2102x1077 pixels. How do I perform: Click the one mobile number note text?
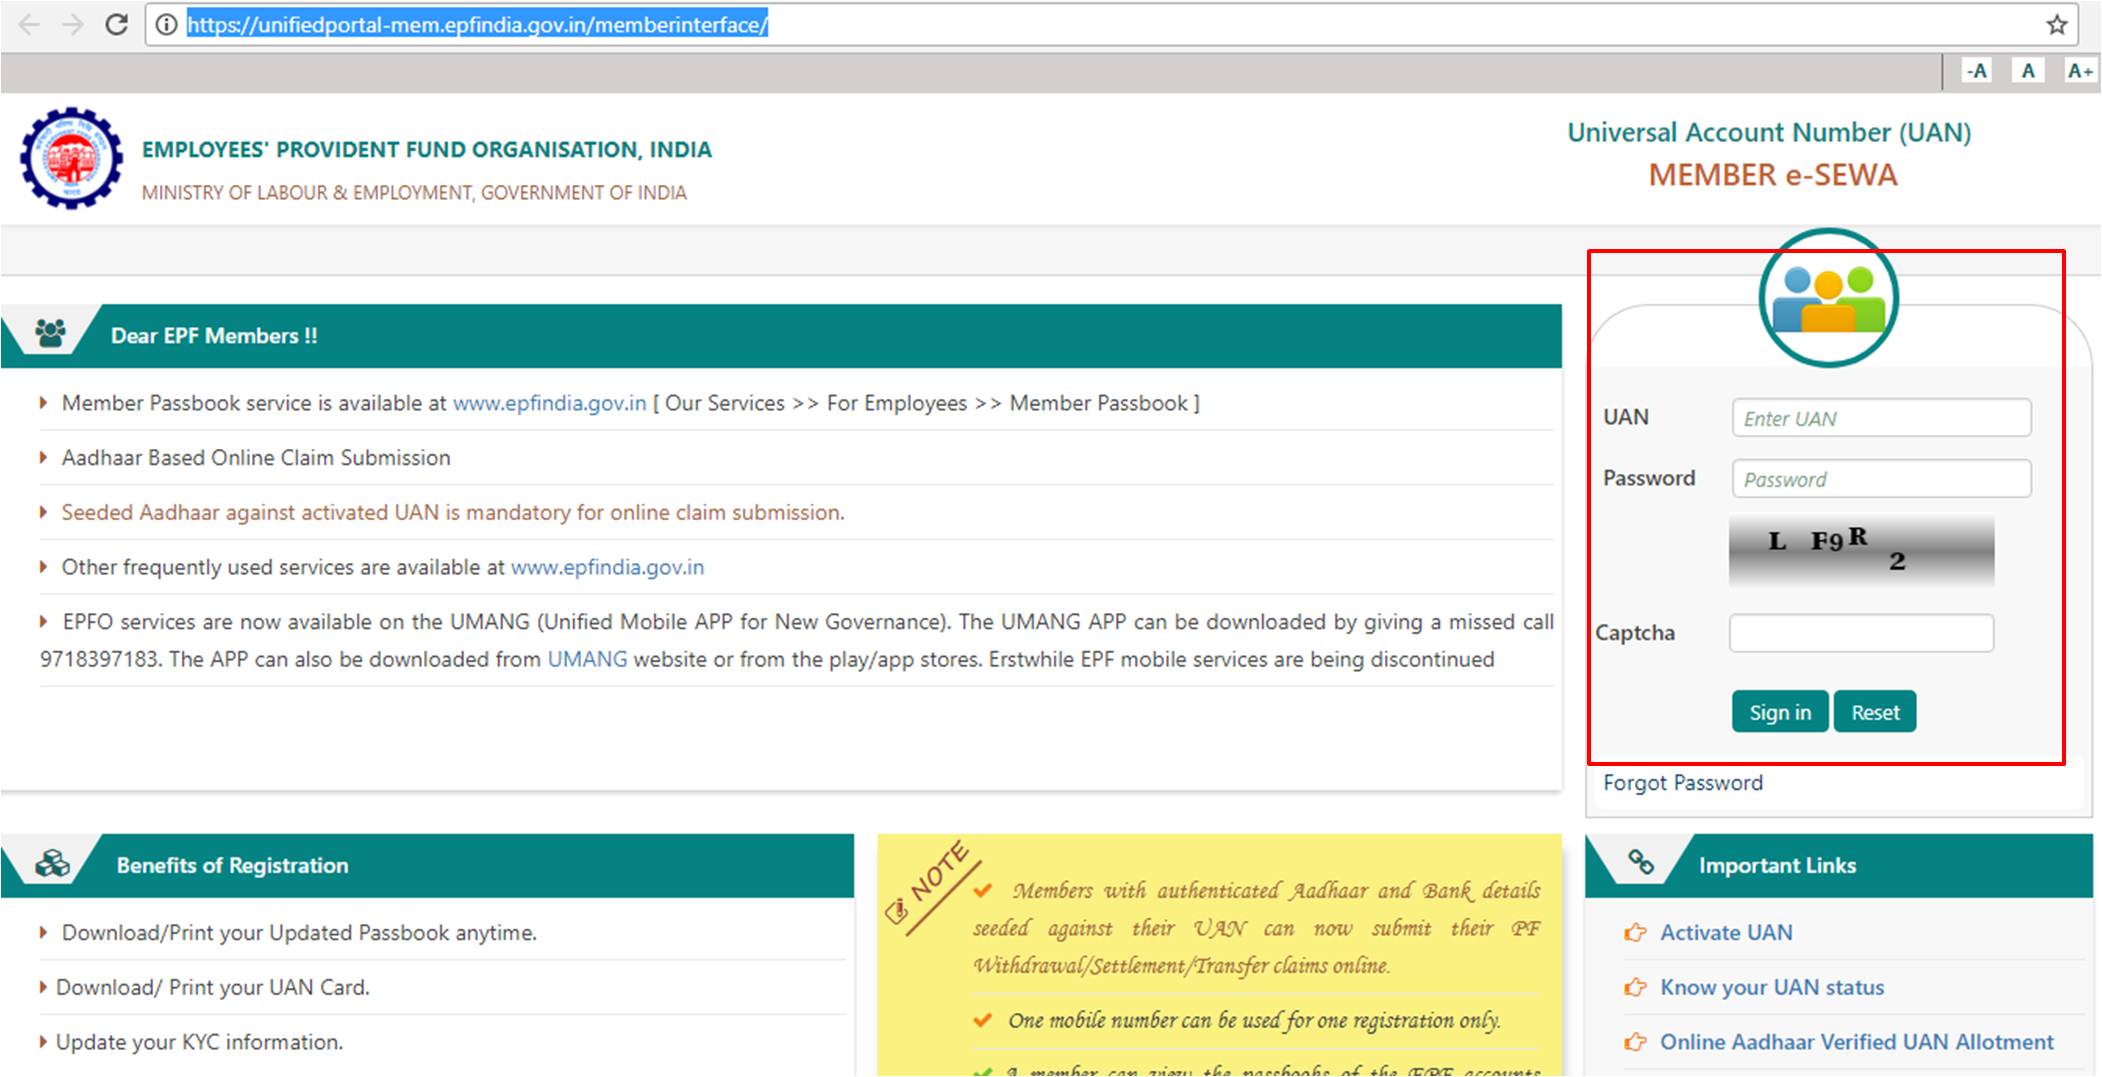pos(1254,1021)
